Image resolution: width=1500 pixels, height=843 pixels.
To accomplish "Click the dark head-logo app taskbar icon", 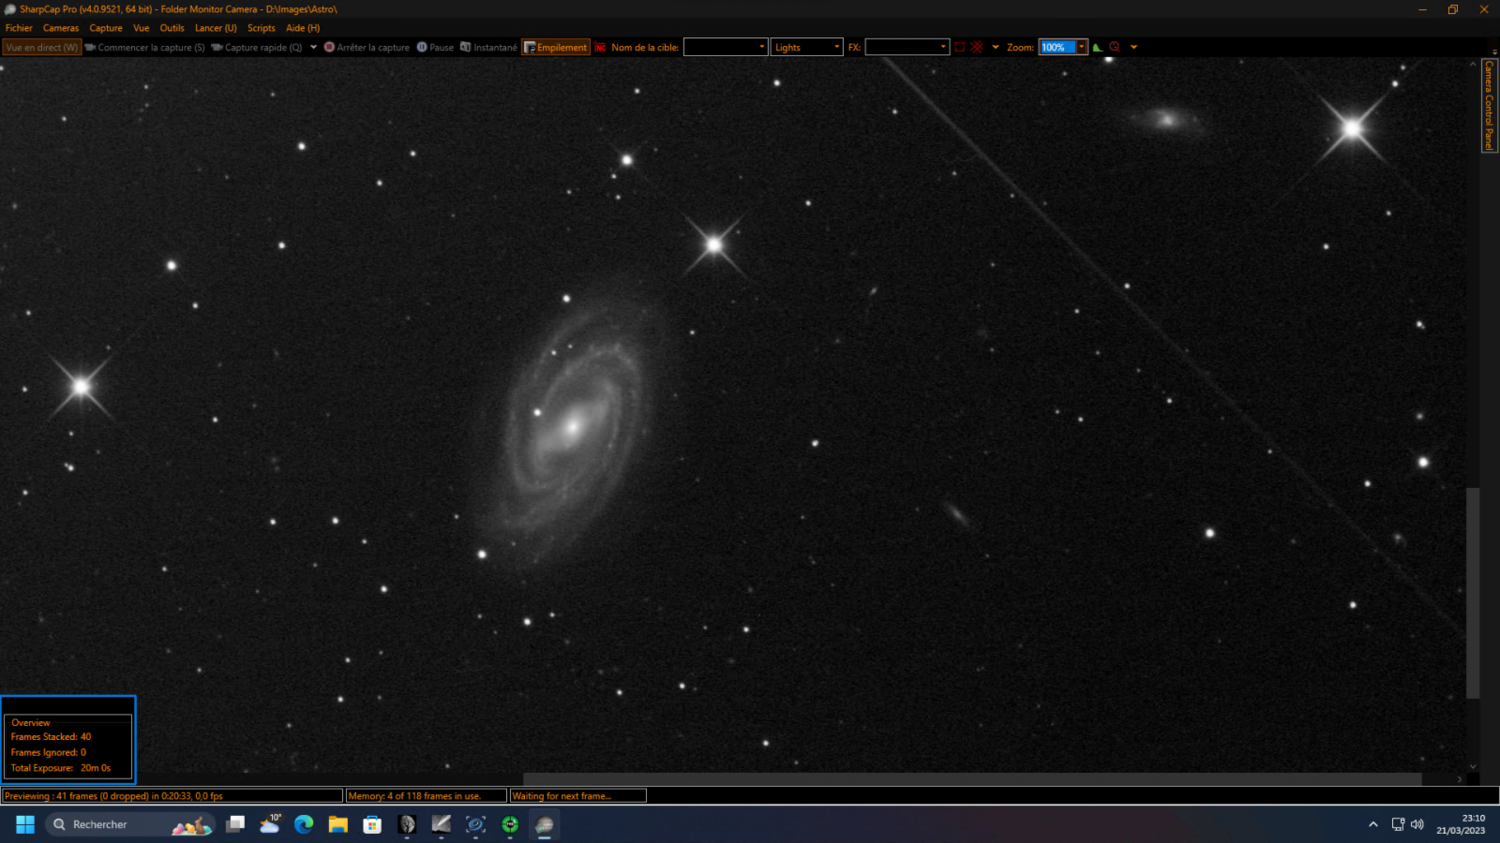I will coord(407,824).
